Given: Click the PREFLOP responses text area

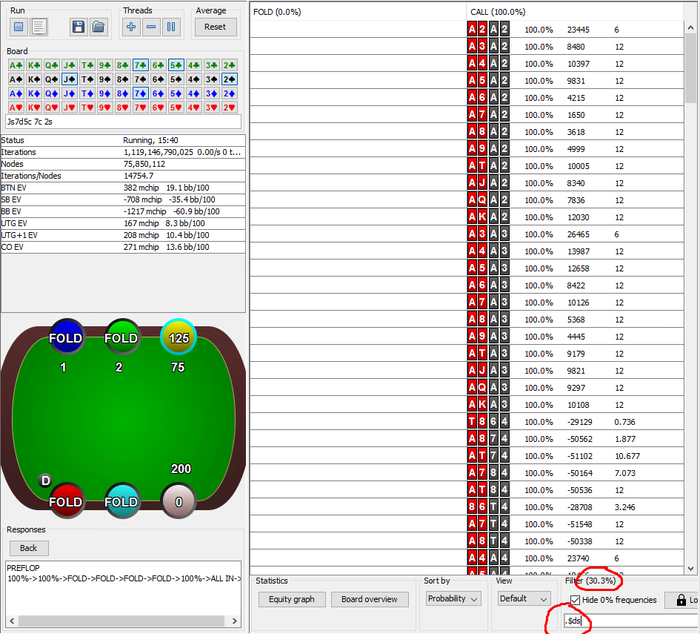Looking at the screenshot, I should 124,587.
